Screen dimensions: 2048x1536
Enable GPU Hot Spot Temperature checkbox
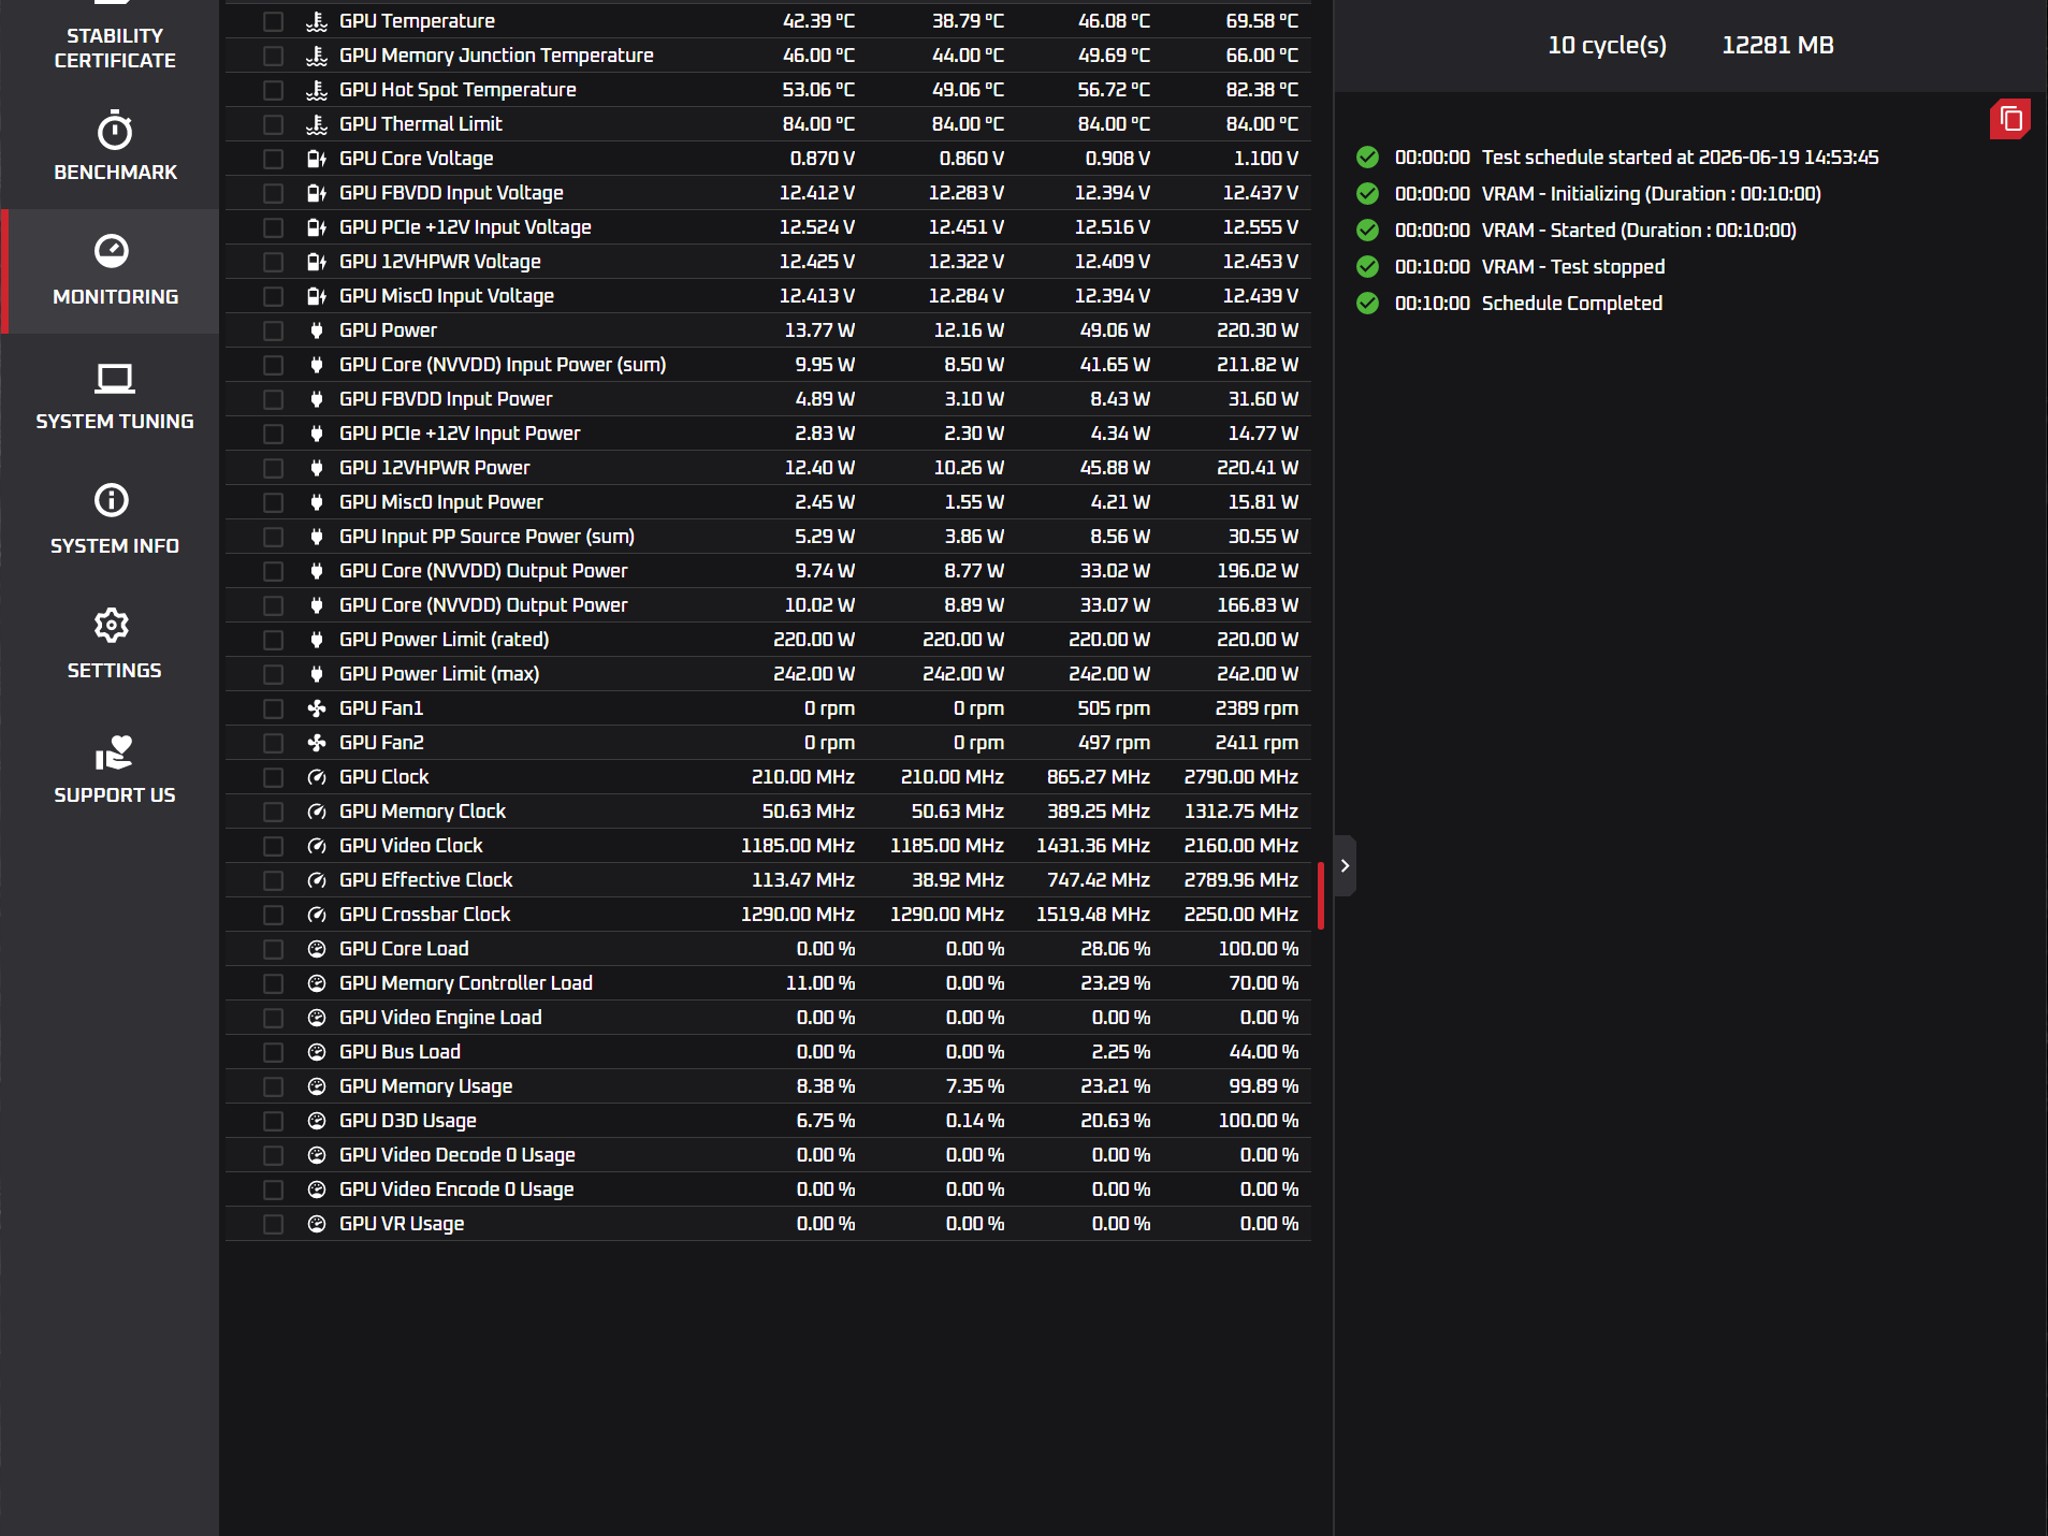[273, 90]
